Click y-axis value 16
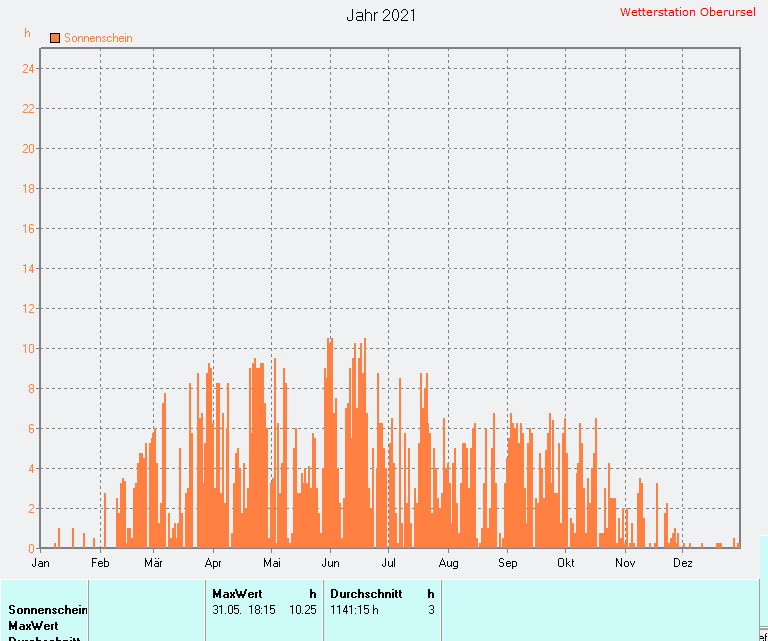This screenshot has width=768, height=641. pyautogui.click(x=28, y=229)
